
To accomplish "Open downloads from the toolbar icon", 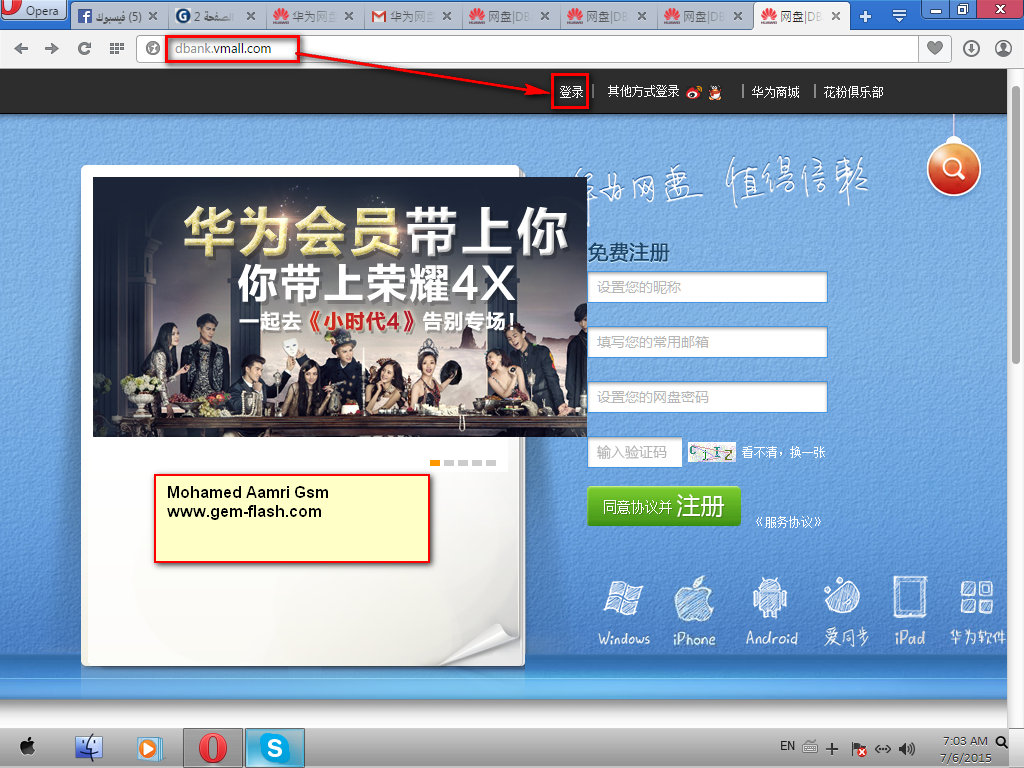I will click(x=971, y=48).
